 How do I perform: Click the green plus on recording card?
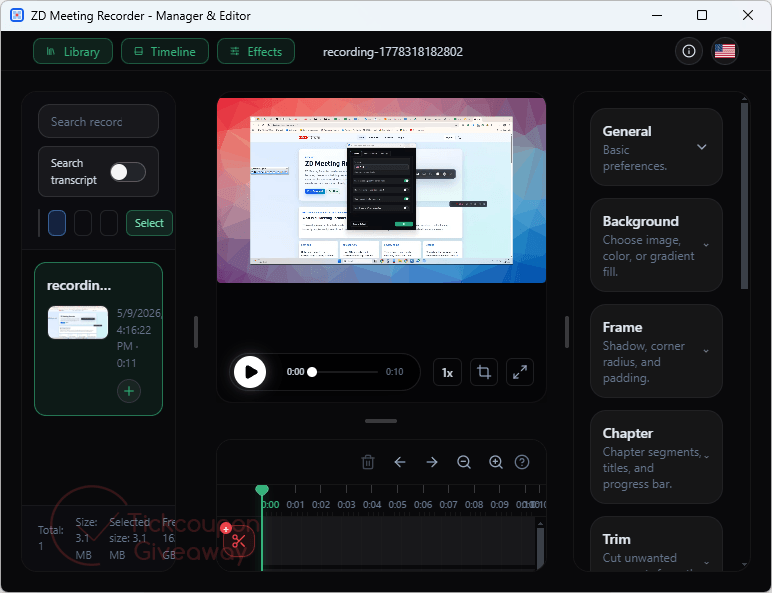[129, 391]
